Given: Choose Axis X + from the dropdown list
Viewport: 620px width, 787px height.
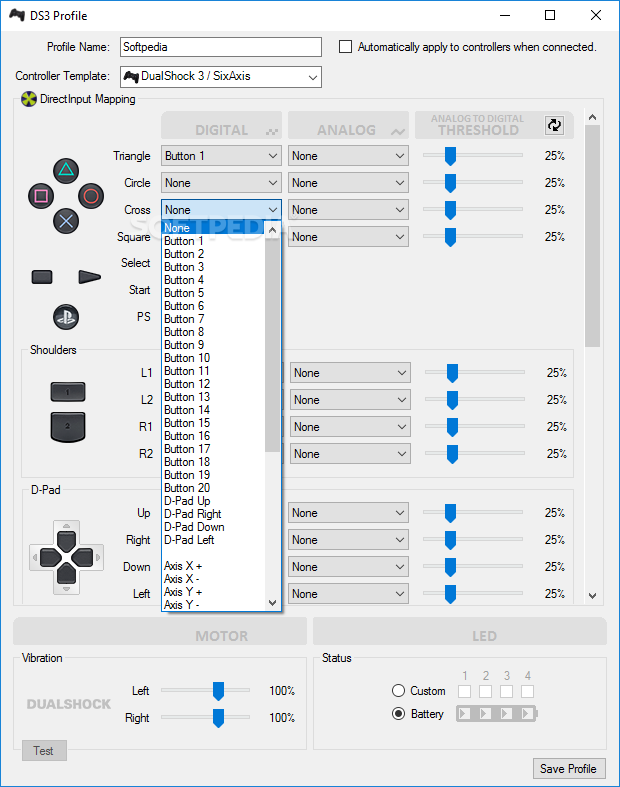Looking at the screenshot, I should click(x=213, y=566).
